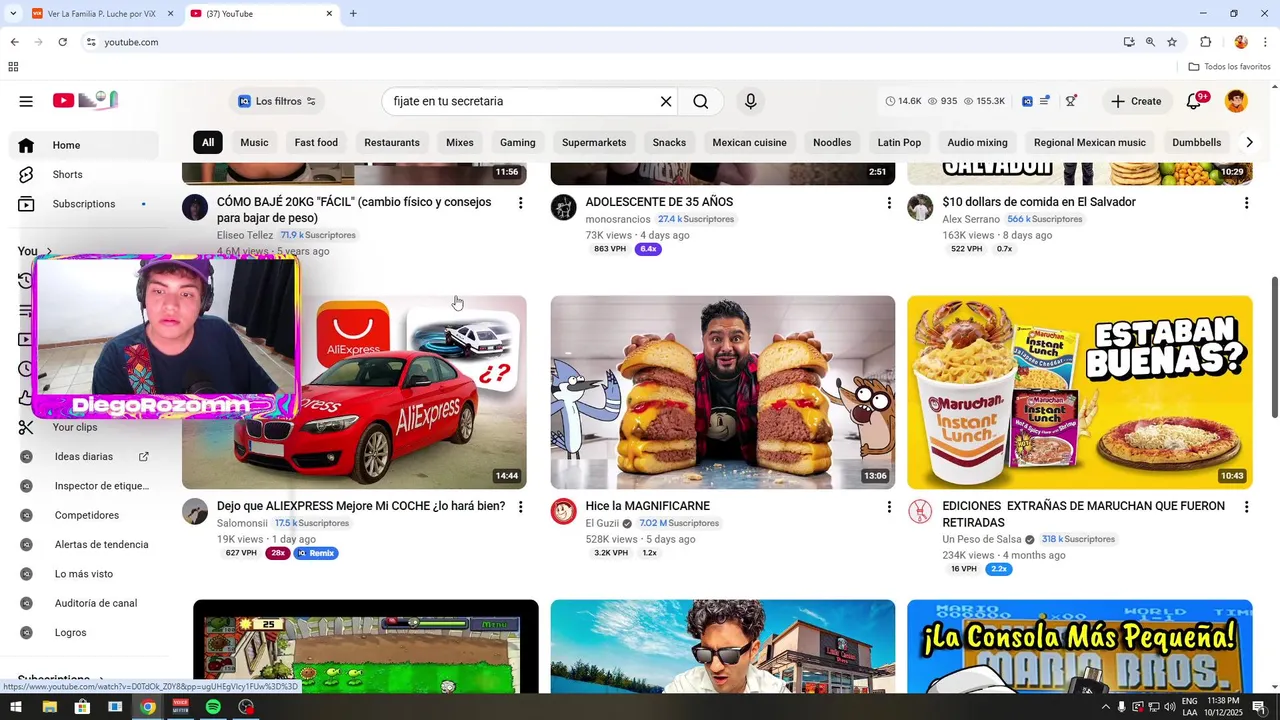1280x720 pixels.
Task: Select the Gaming filter chip
Action: [518, 142]
